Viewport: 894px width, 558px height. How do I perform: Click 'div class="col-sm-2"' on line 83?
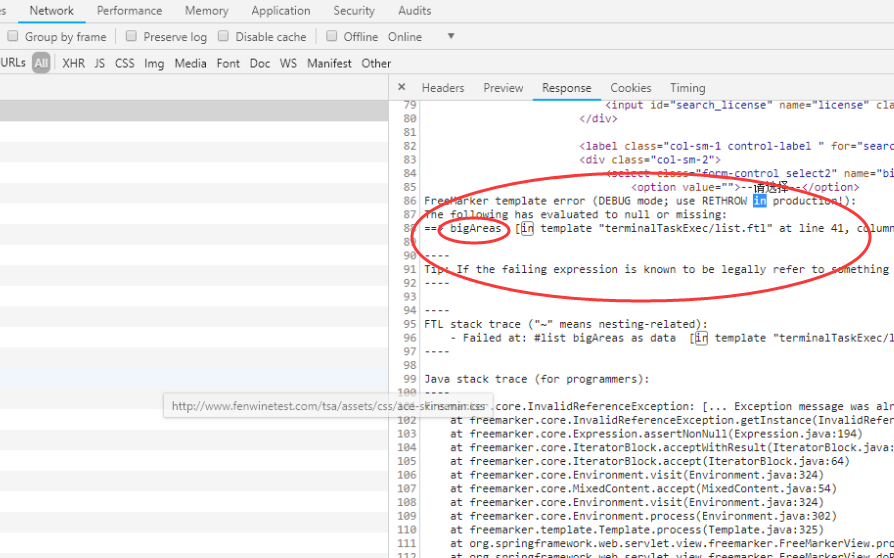click(x=650, y=160)
